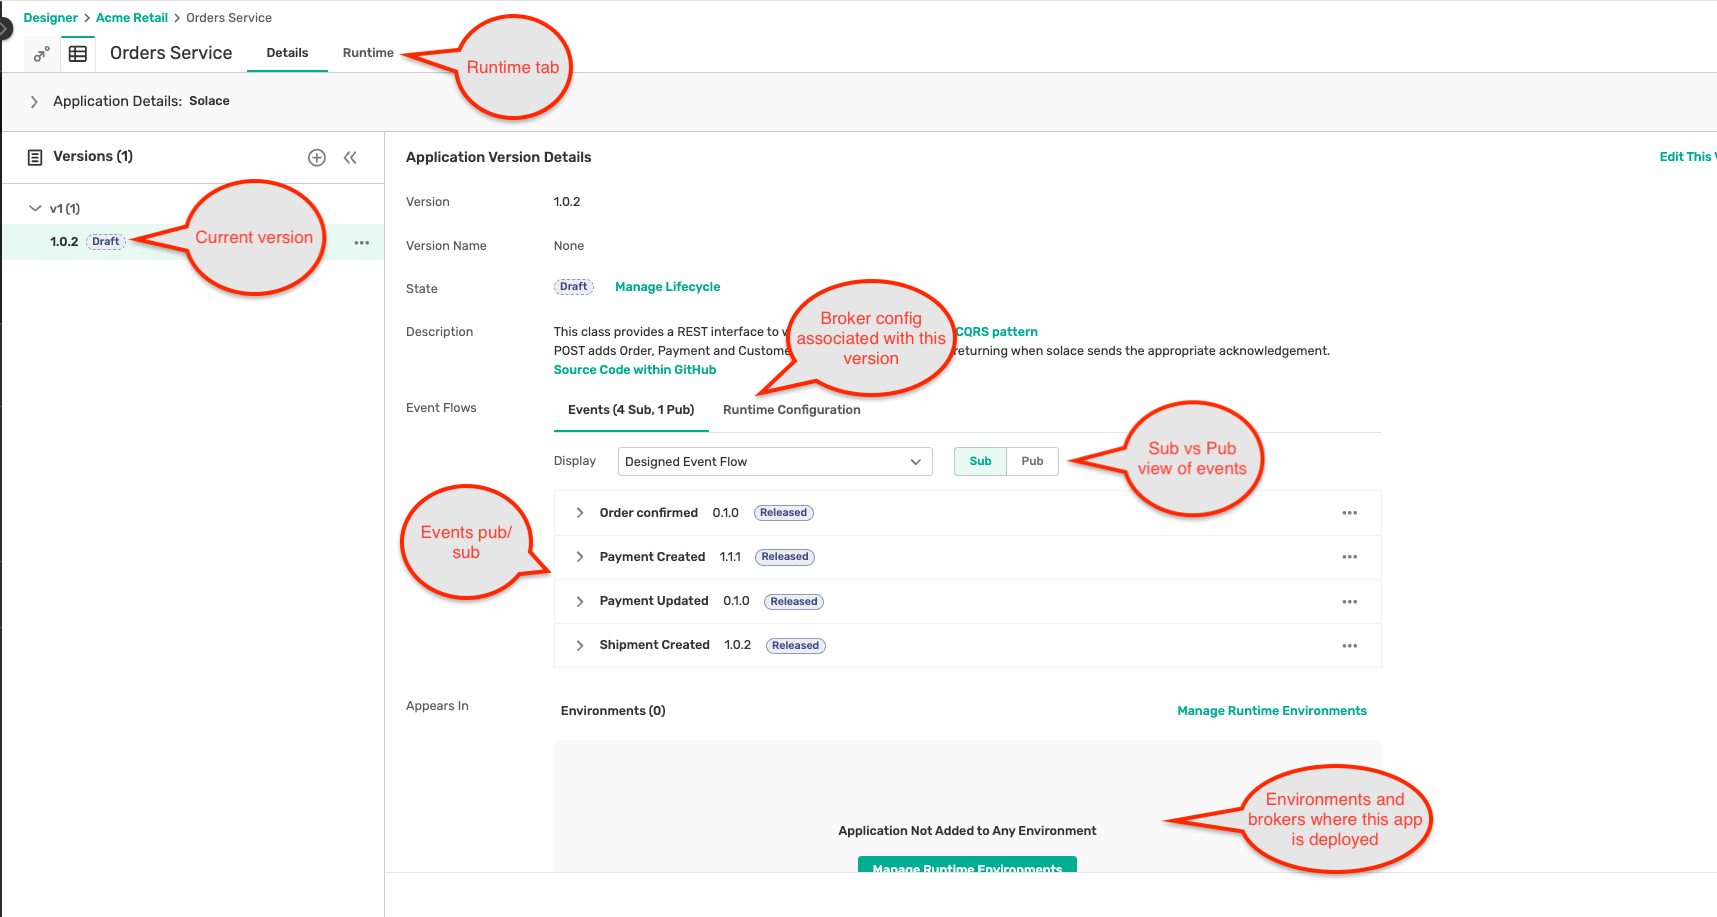Select the graph view icon
Viewport: 1717px width, 917px height.
pos(41,53)
